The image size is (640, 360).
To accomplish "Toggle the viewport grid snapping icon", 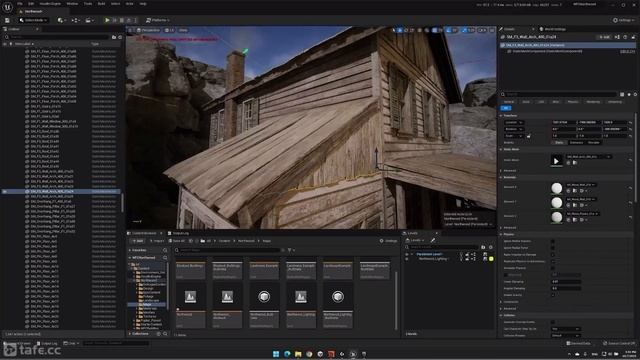I will coord(436,30).
